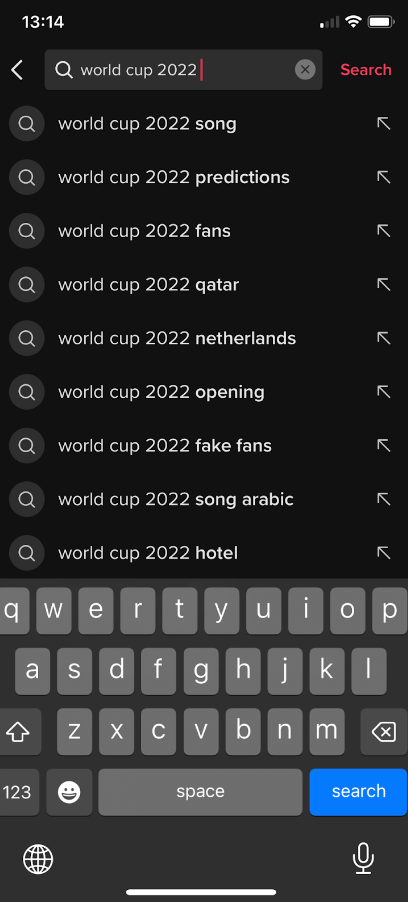Tap the back arrow icon
Screen dimensions: 408x902
[x=17, y=70]
